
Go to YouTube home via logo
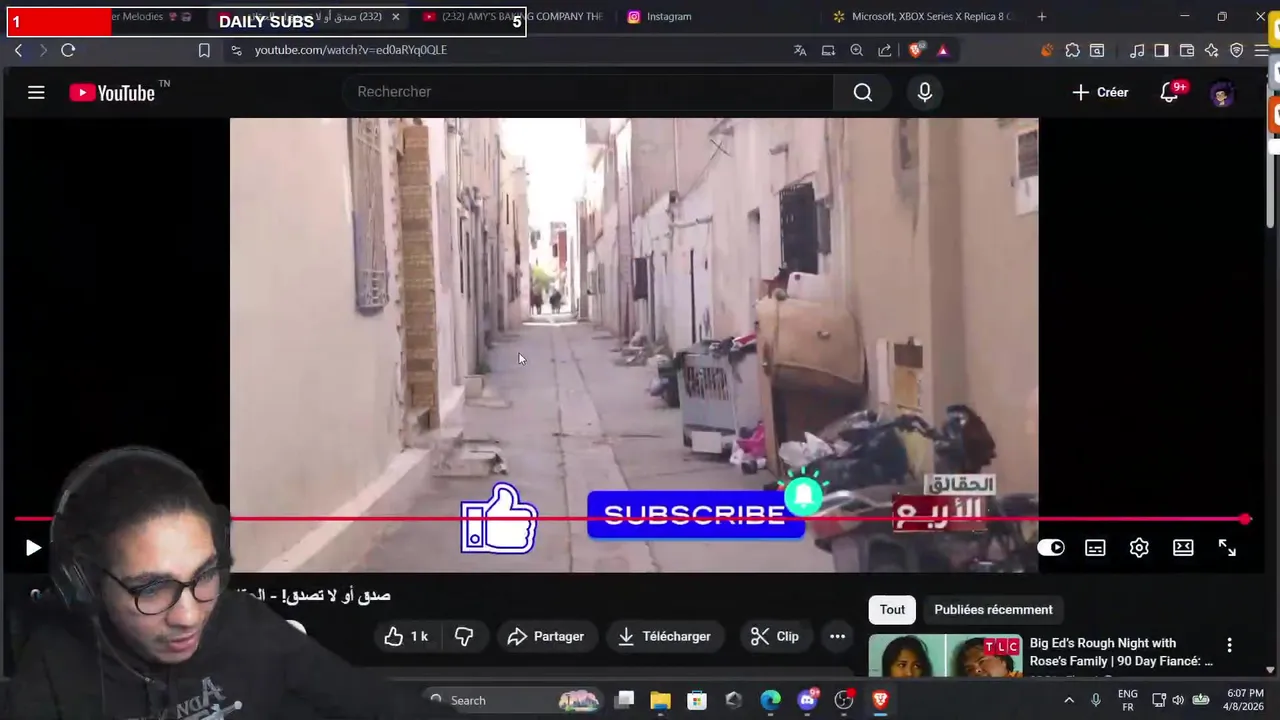point(112,93)
